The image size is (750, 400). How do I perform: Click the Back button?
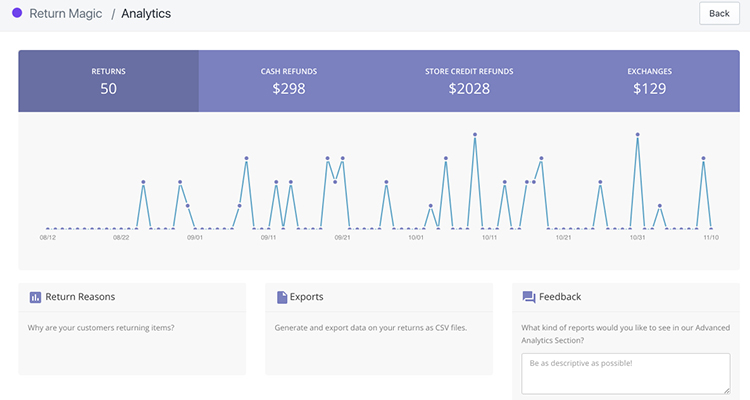(719, 13)
